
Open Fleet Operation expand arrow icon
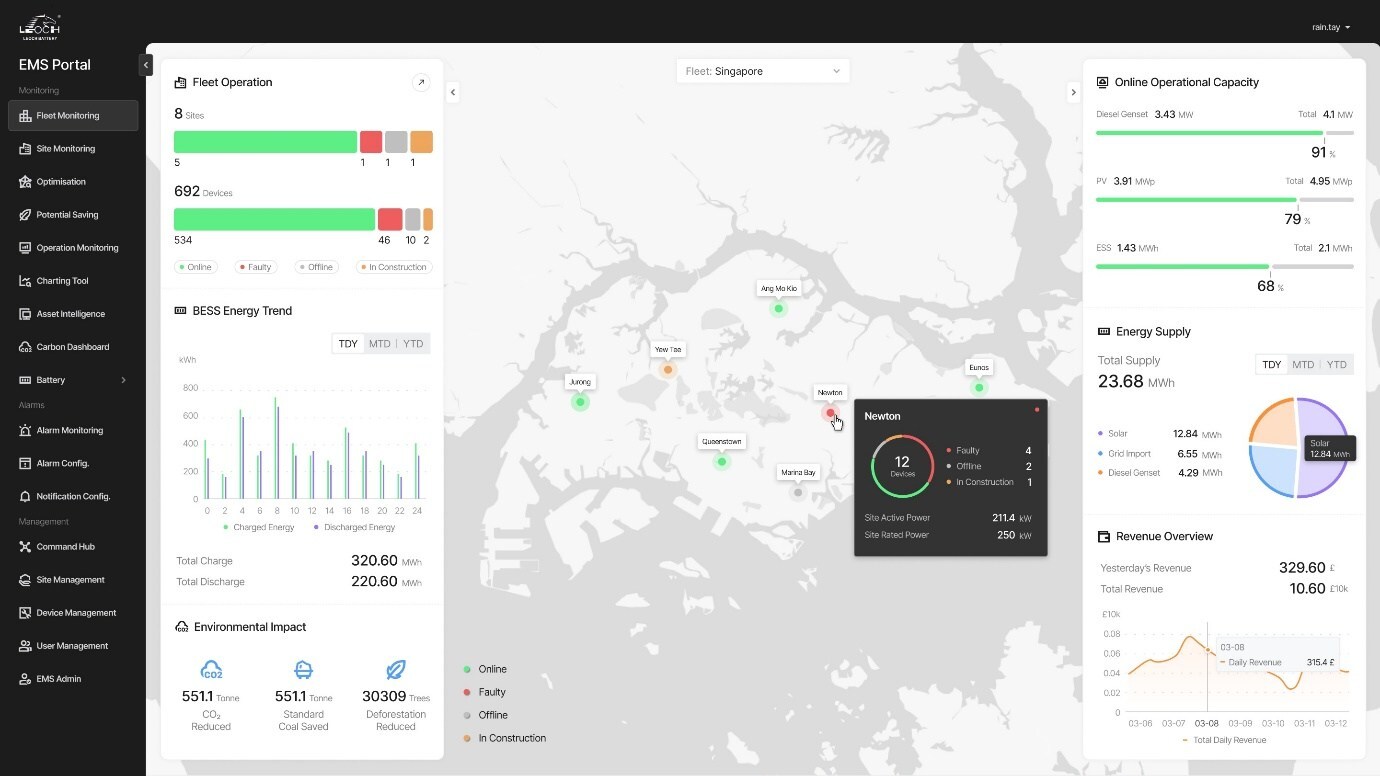tap(421, 83)
